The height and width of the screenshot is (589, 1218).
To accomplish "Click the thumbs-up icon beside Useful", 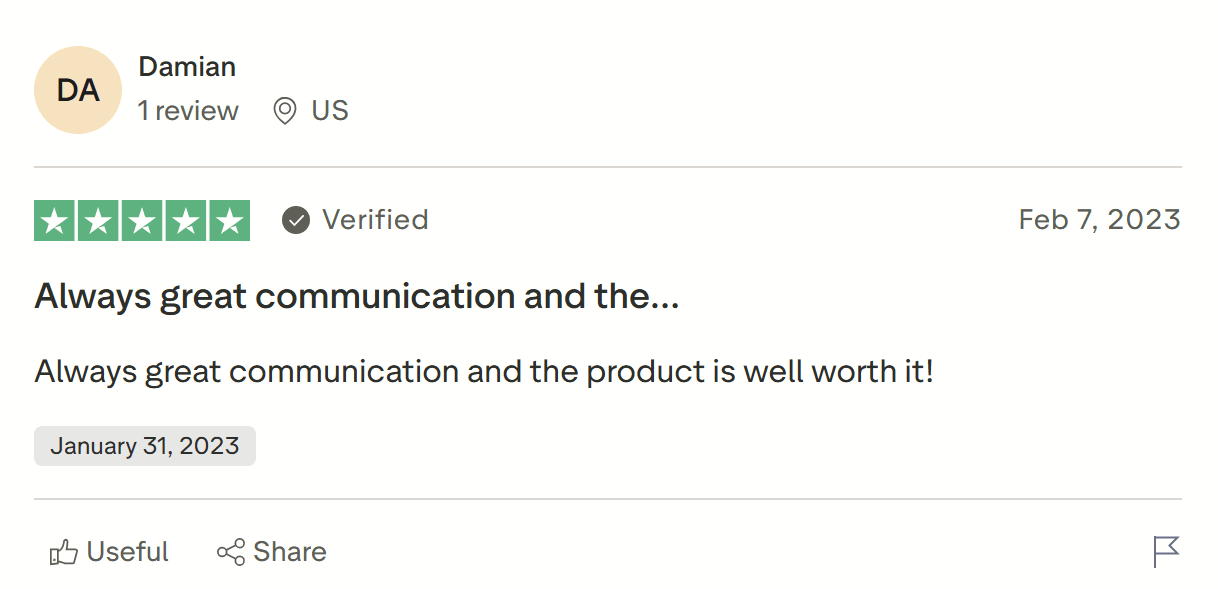I will tap(64, 551).
